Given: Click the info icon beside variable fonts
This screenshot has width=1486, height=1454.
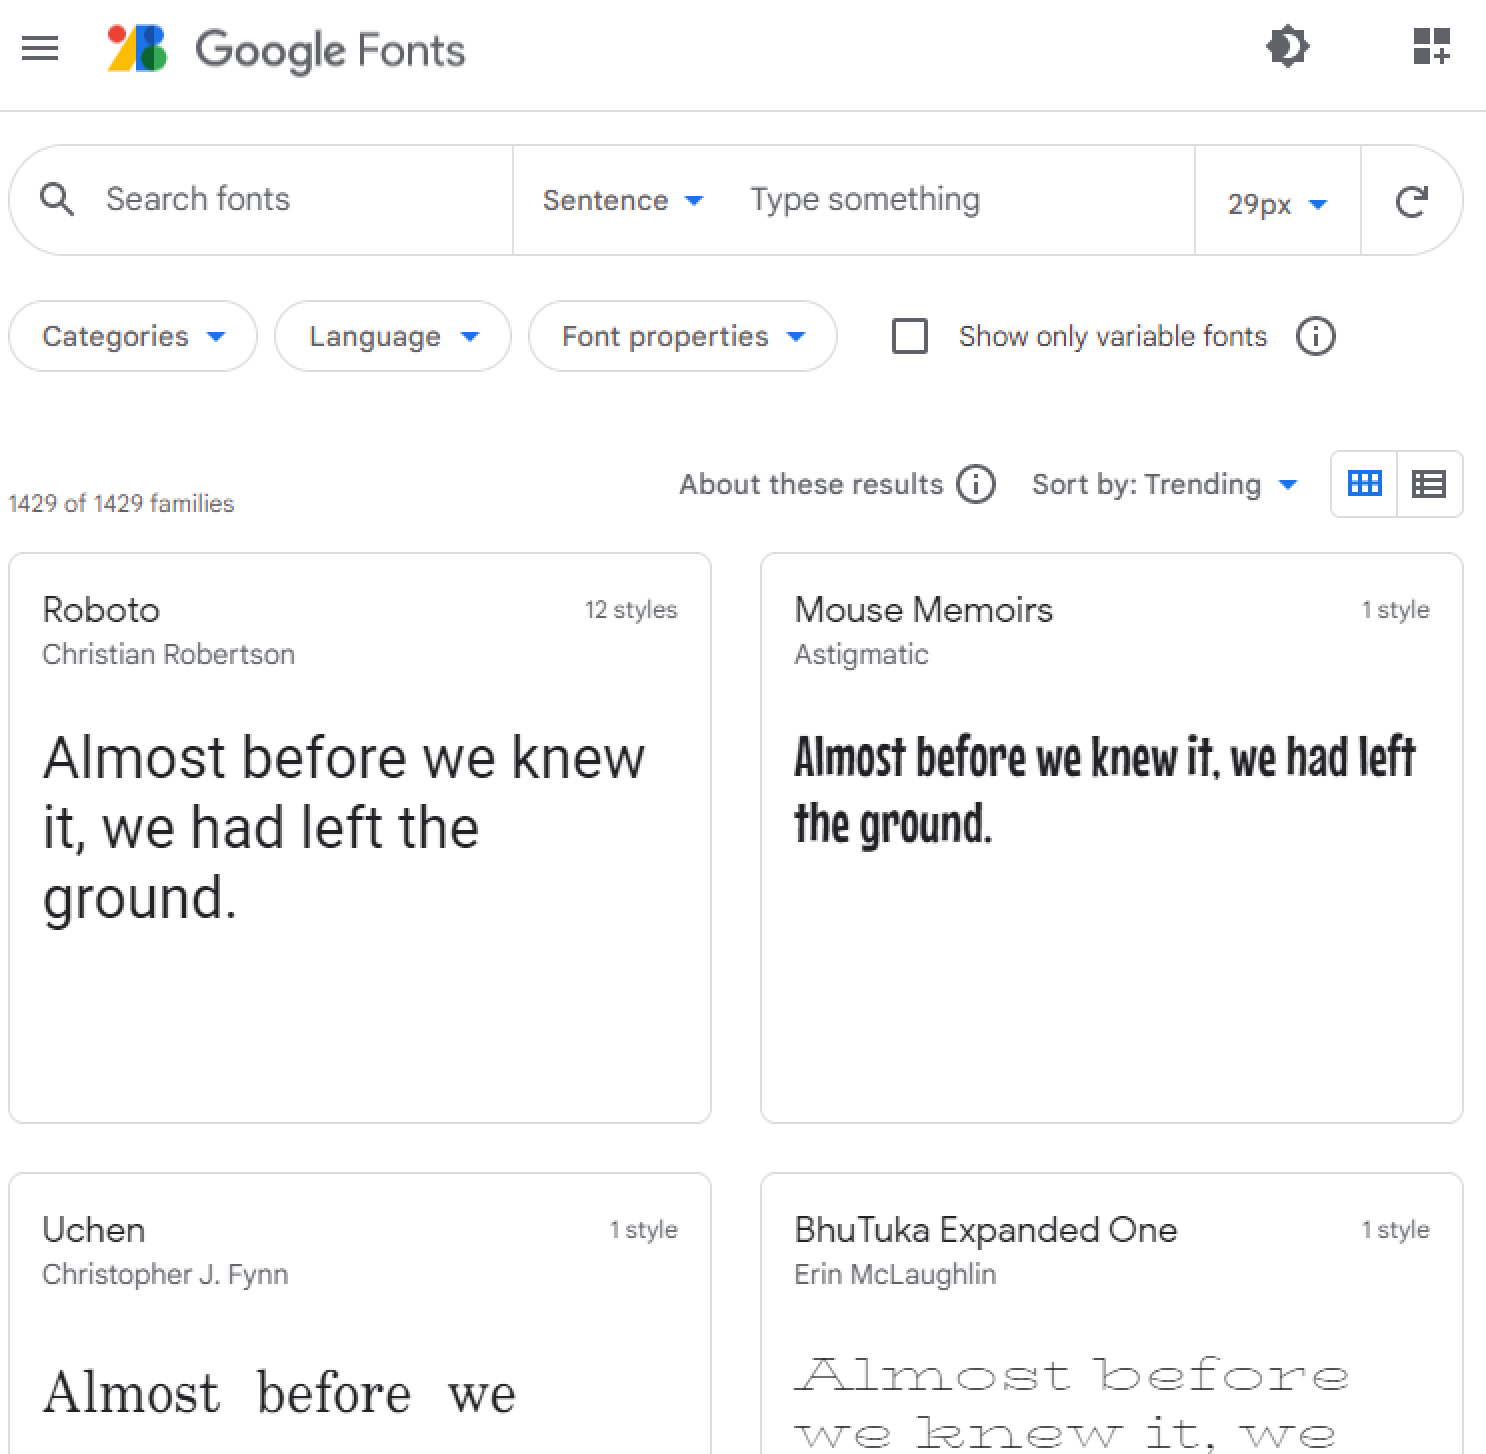Looking at the screenshot, I should coord(1315,337).
